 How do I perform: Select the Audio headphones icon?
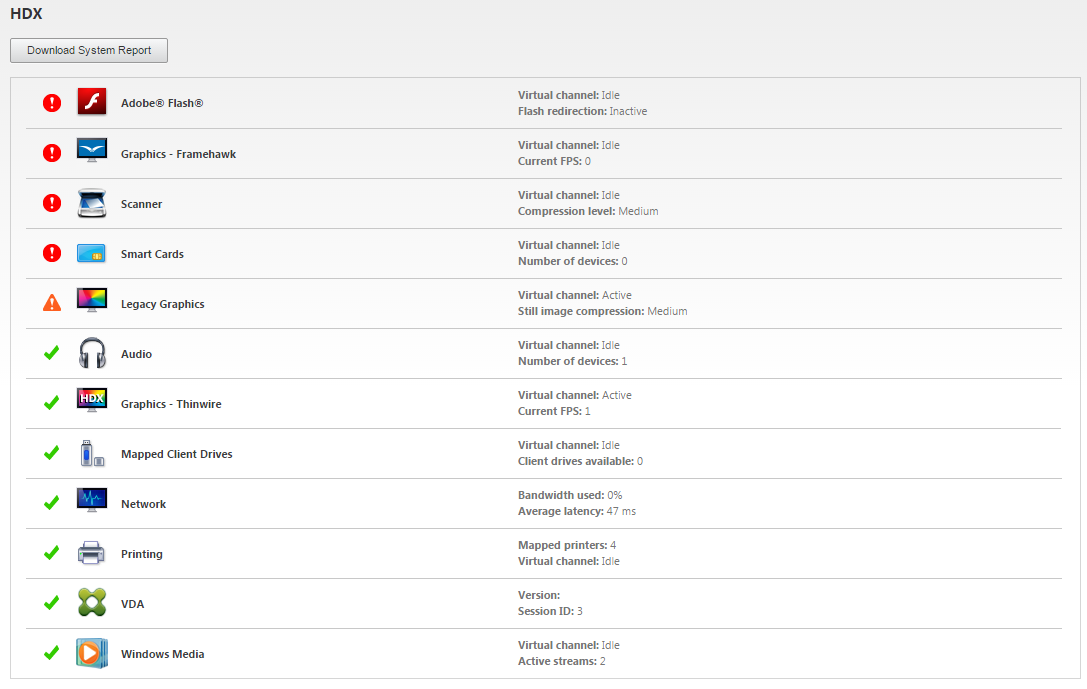pos(92,353)
